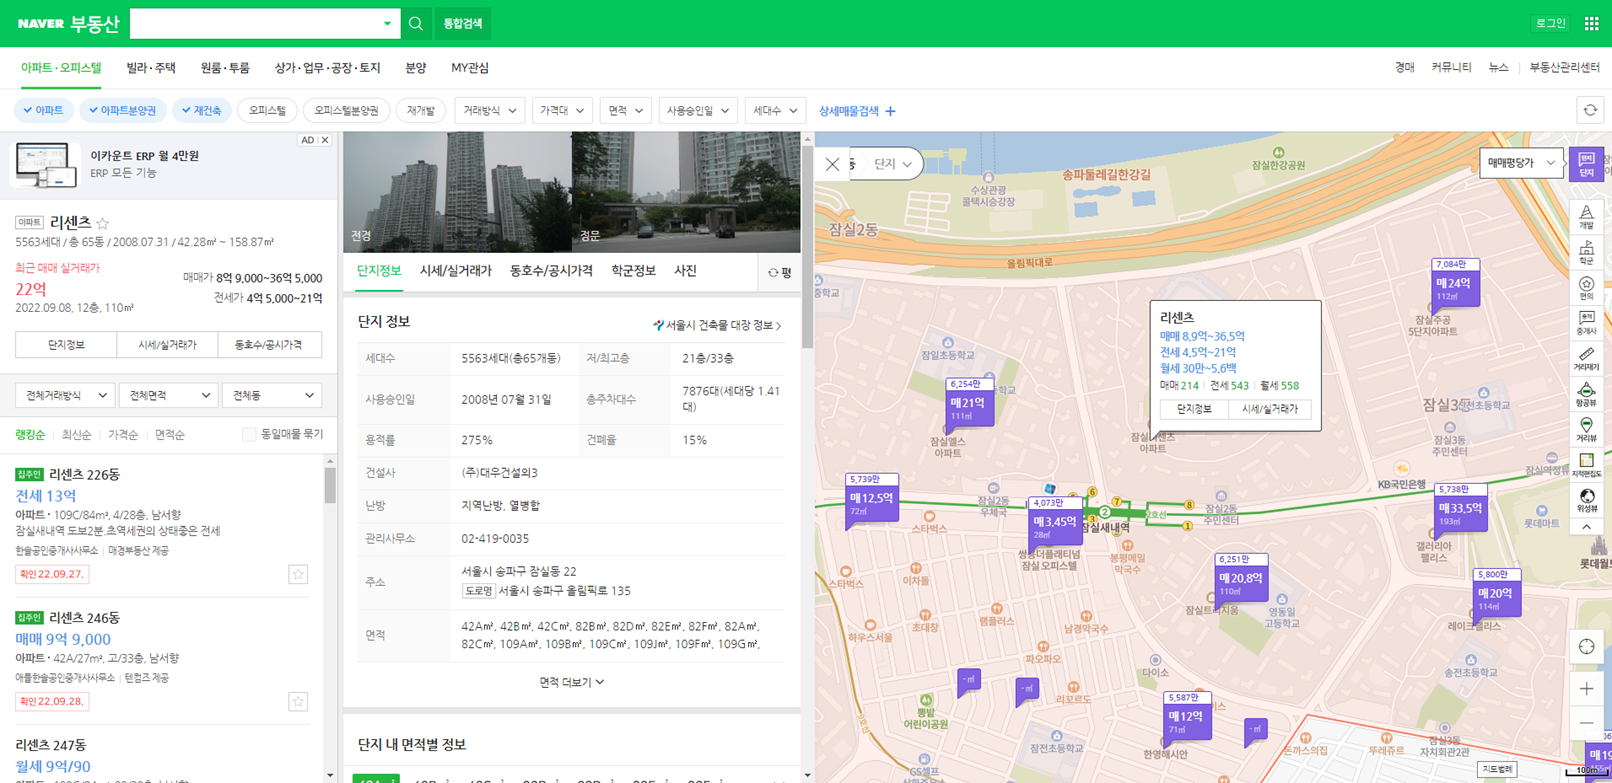This screenshot has width=1612, height=783.
Task: Open the 사용승인일 filter dropdown
Action: click(x=698, y=111)
